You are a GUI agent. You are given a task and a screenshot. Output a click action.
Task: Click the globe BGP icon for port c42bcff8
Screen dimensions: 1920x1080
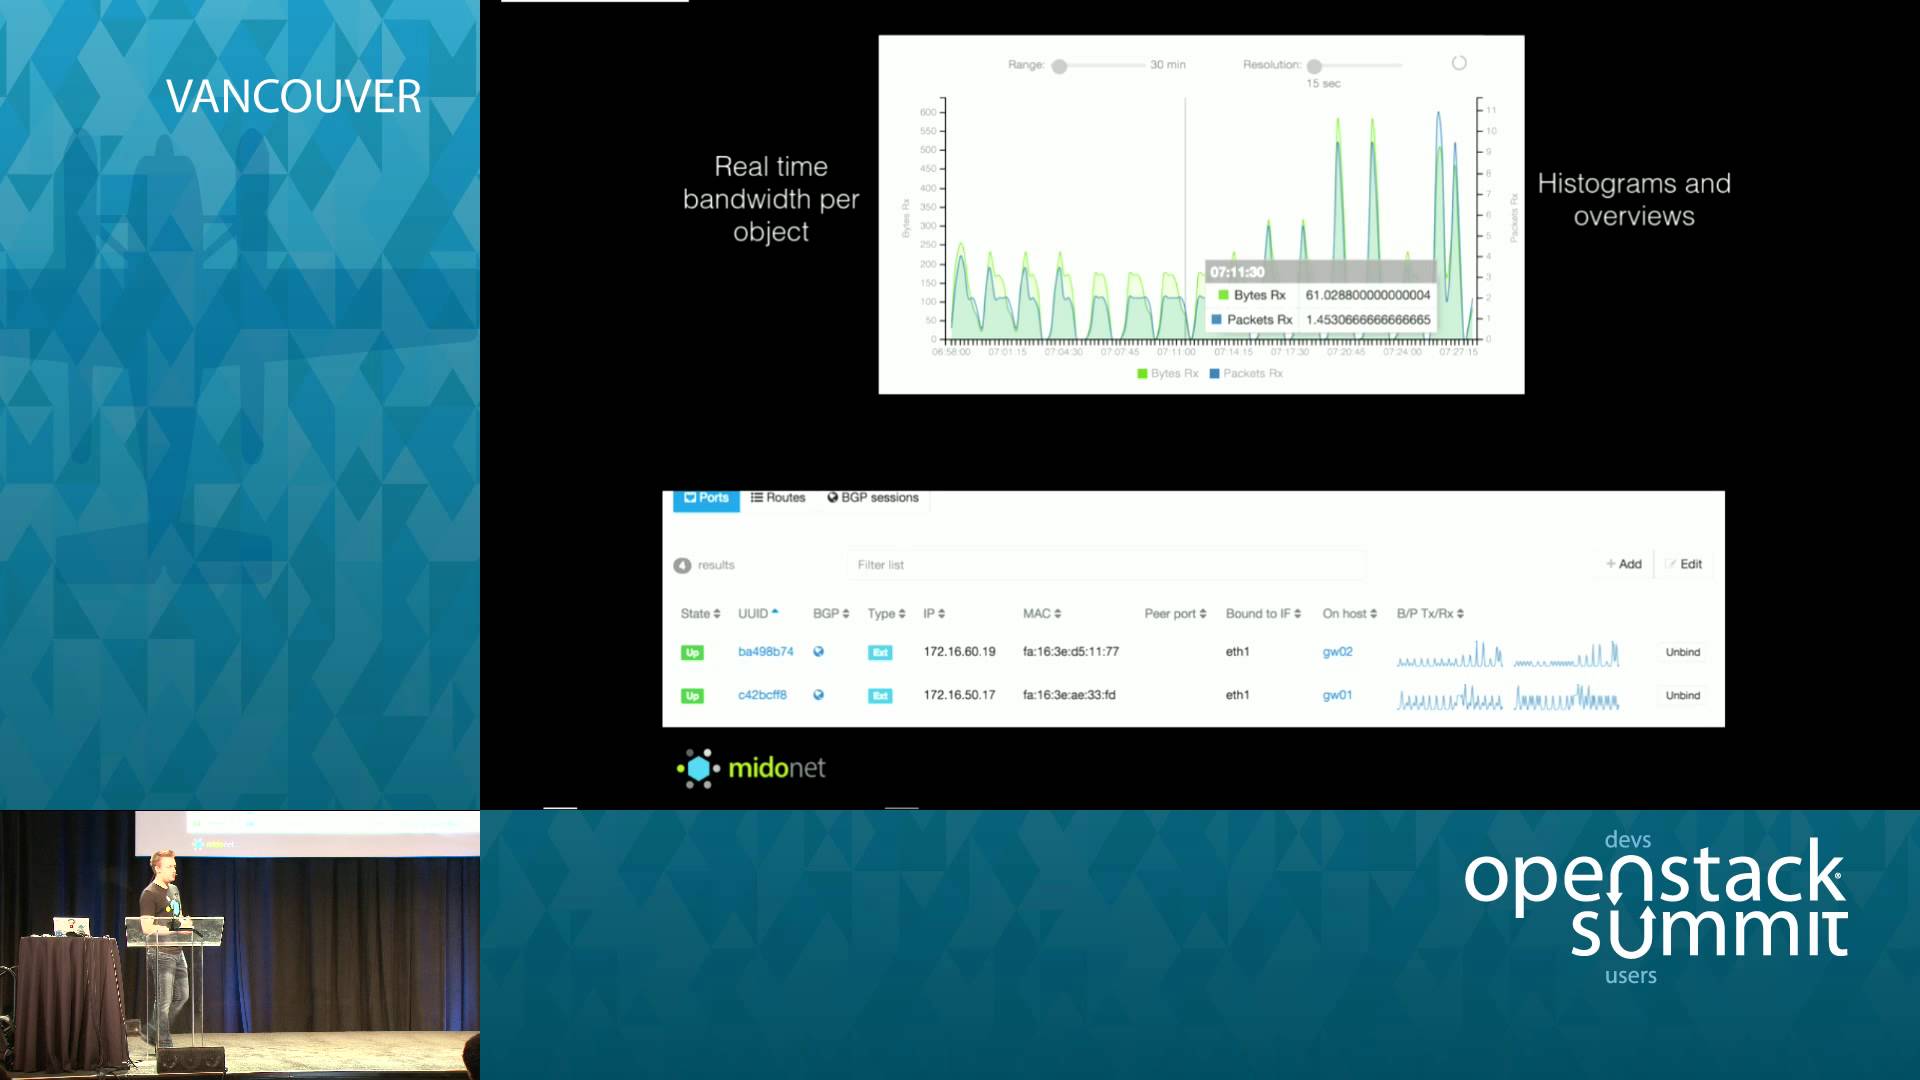click(818, 695)
